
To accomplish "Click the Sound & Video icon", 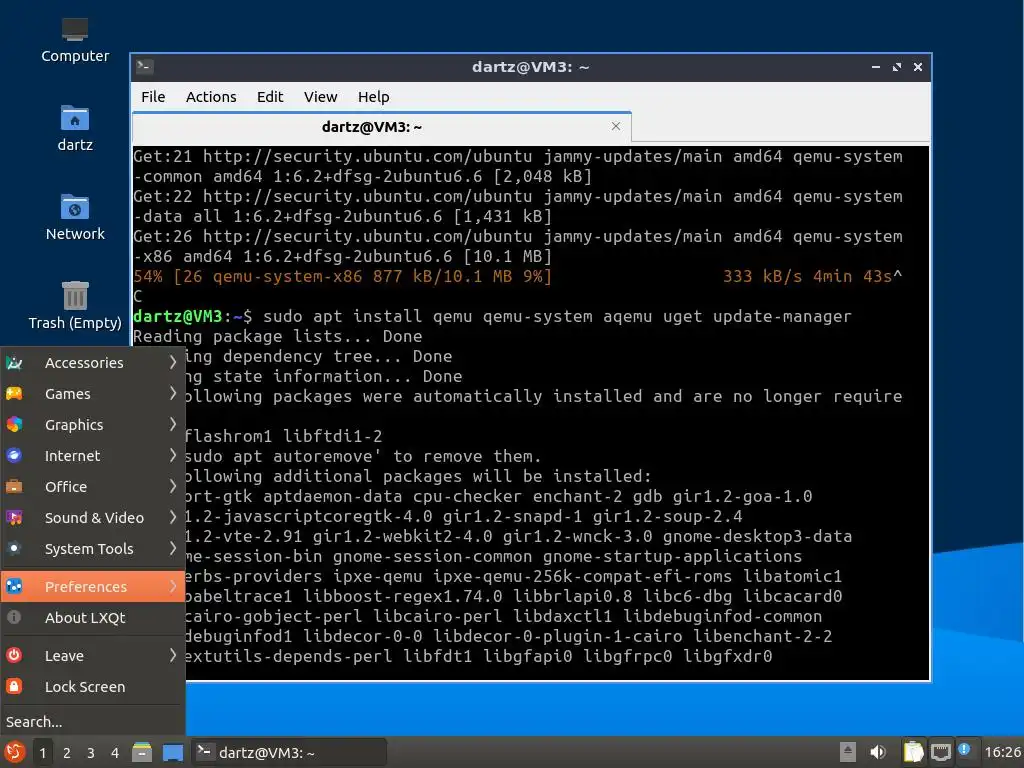I will [14, 518].
